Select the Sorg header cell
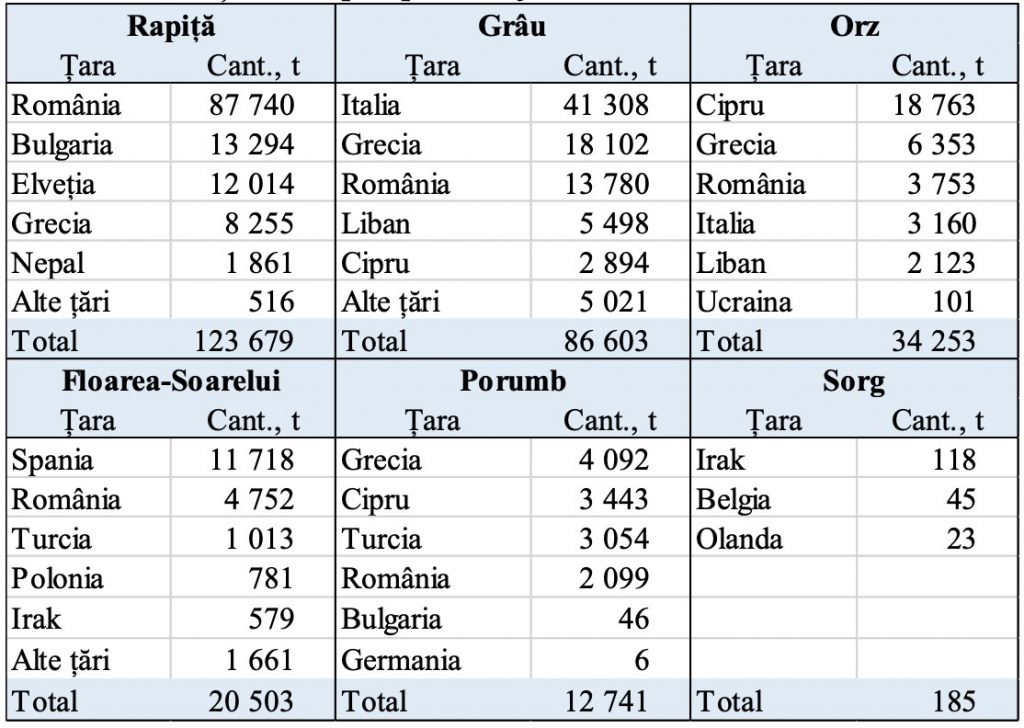This screenshot has height=728, width=1024. pyautogui.click(x=854, y=381)
